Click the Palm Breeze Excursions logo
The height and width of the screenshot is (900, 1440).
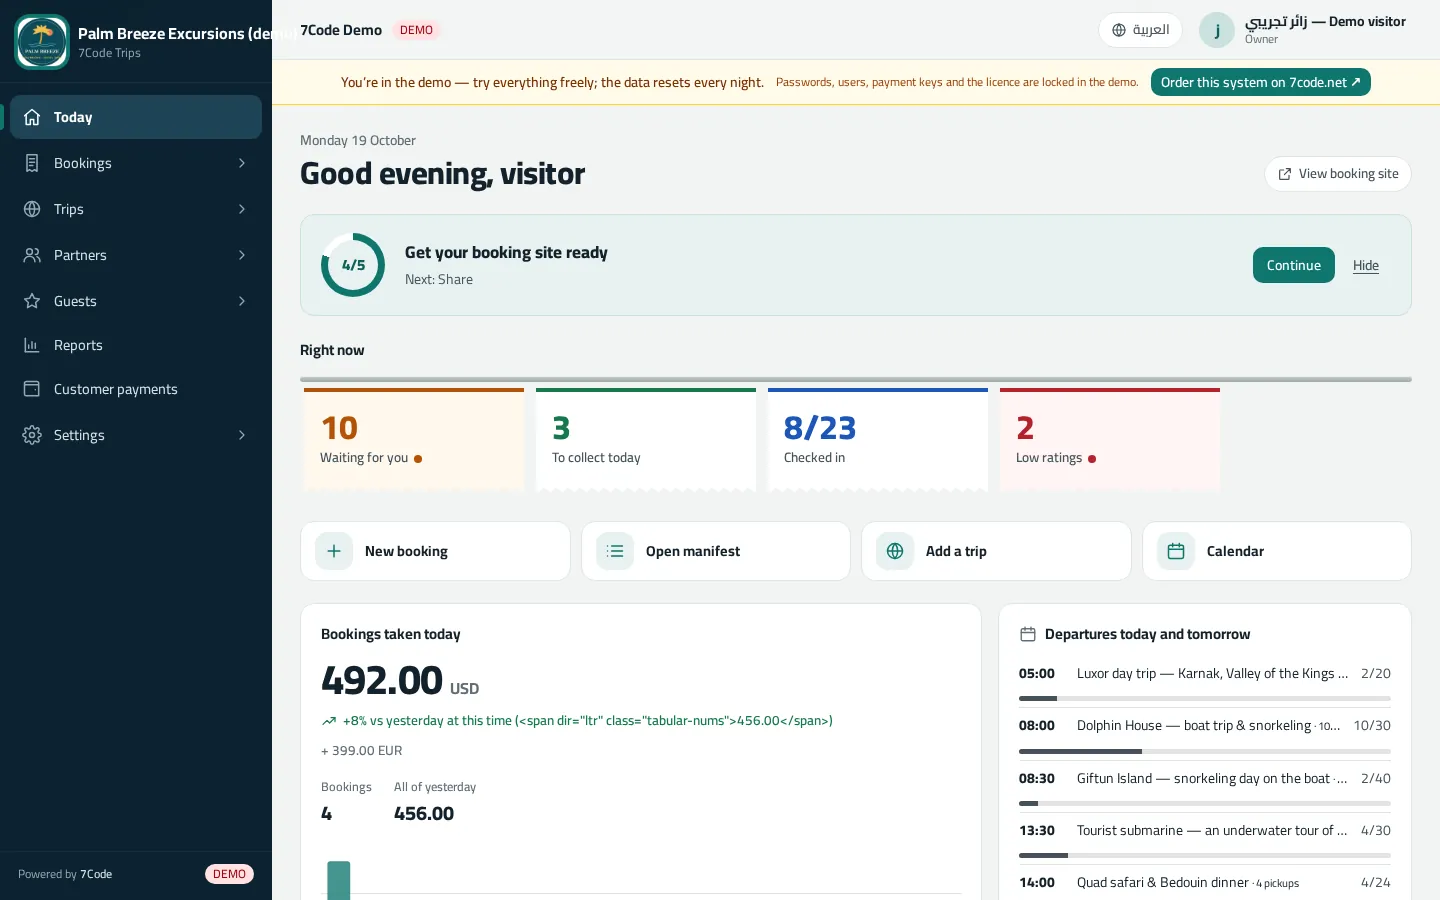click(x=42, y=42)
